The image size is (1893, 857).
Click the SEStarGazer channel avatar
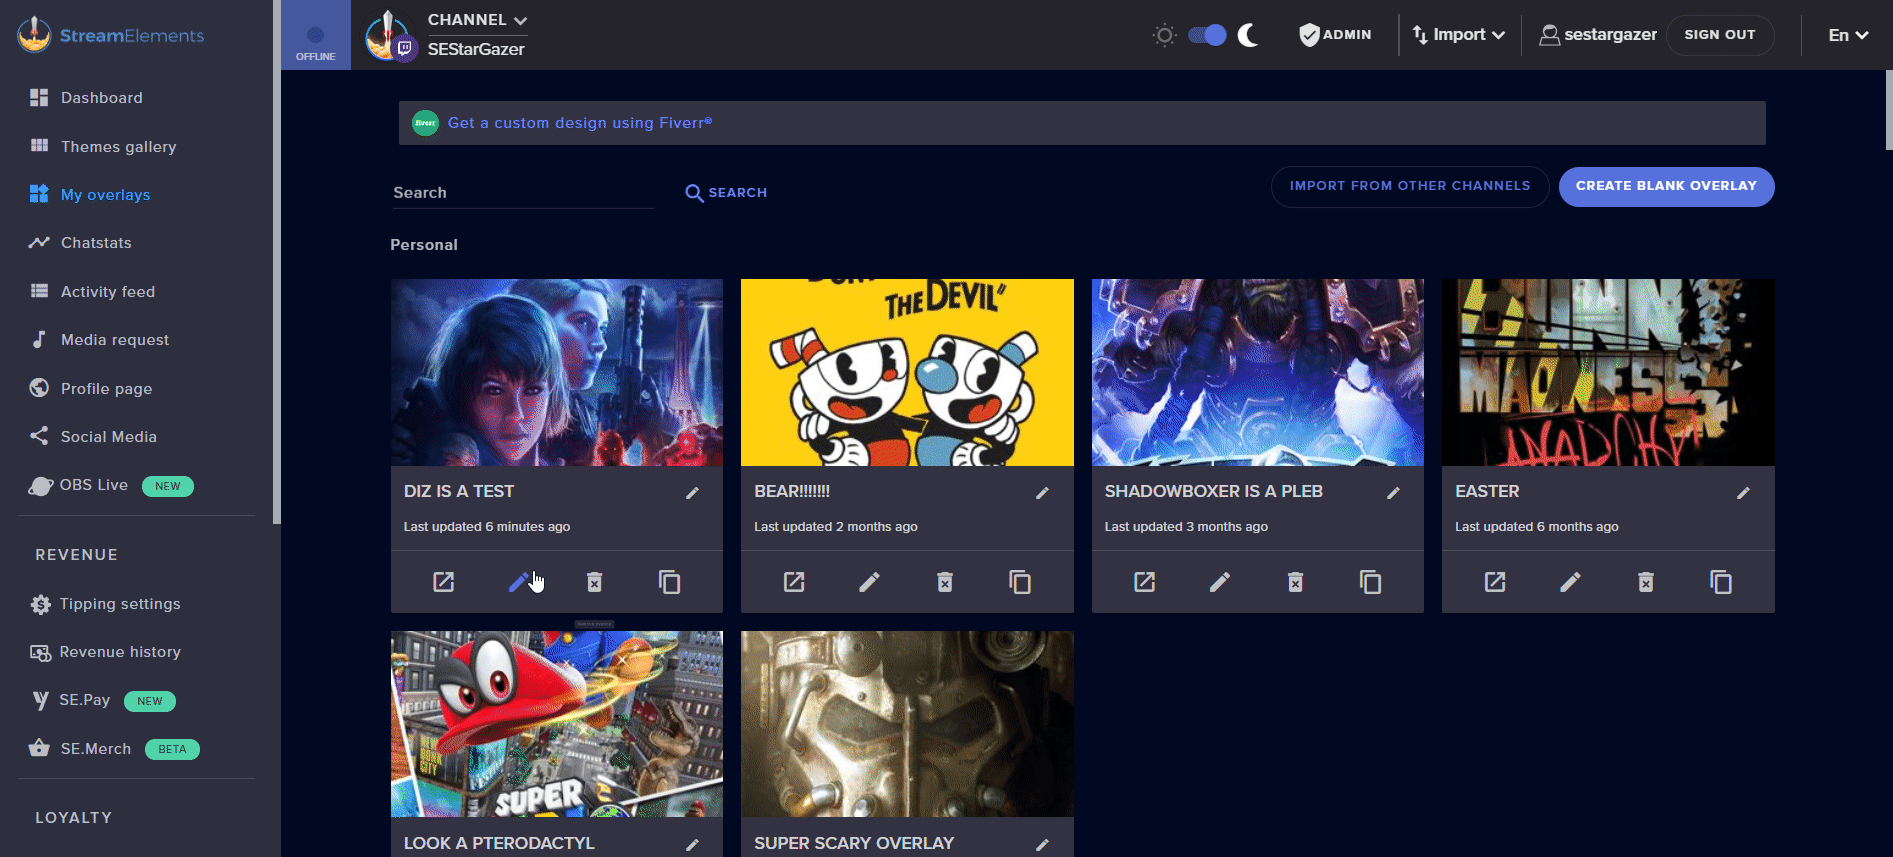point(390,36)
